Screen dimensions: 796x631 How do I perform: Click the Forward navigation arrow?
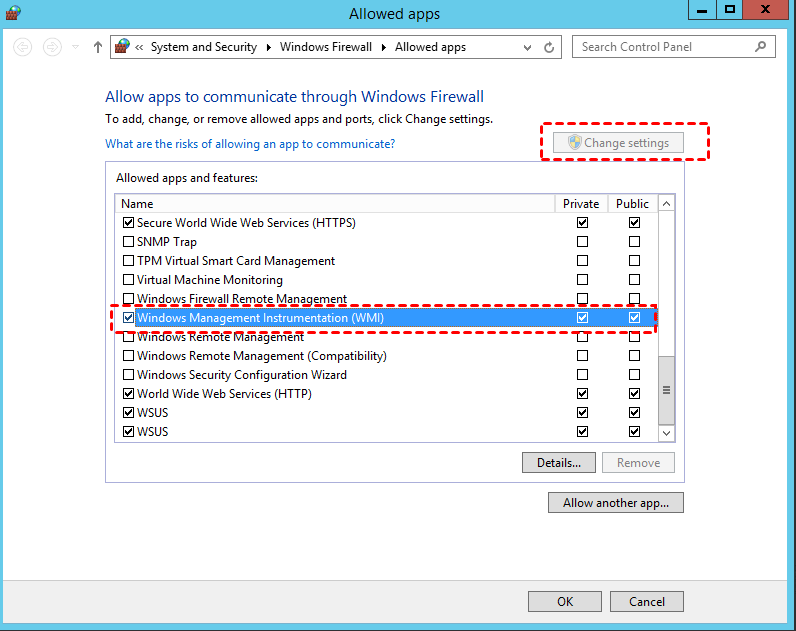pos(52,47)
